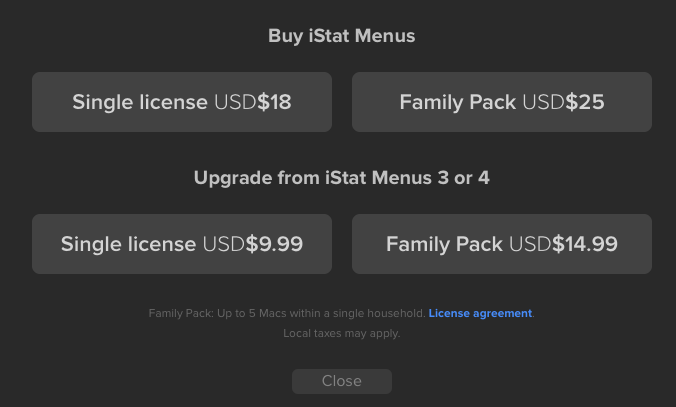Click the "Upgrade from iStat Menus 3 or 4" heading
The height and width of the screenshot is (407, 676).
[x=341, y=178]
